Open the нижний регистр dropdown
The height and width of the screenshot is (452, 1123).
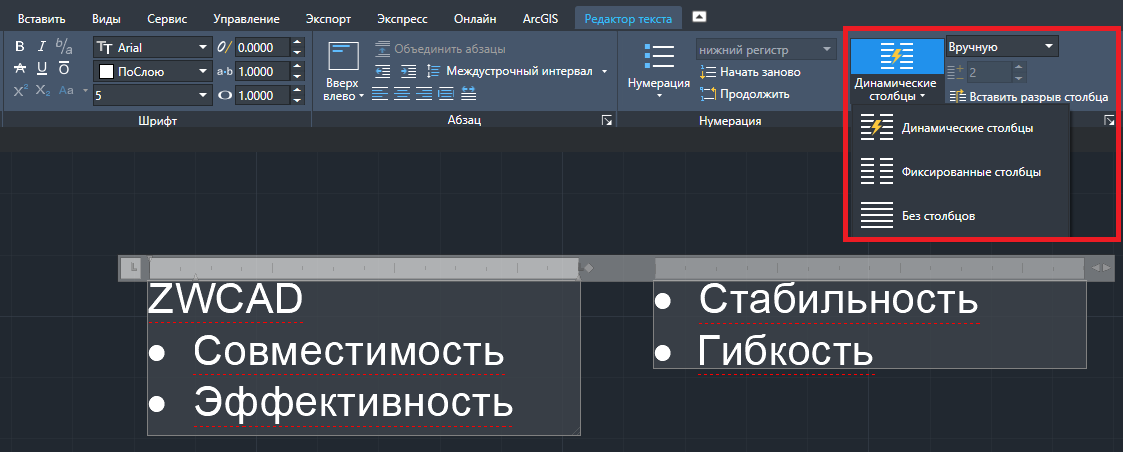point(766,50)
